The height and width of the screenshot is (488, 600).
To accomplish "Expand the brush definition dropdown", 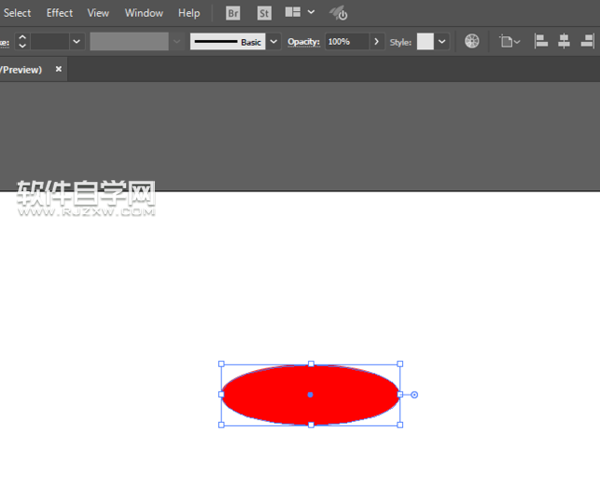I will point(274,41).
